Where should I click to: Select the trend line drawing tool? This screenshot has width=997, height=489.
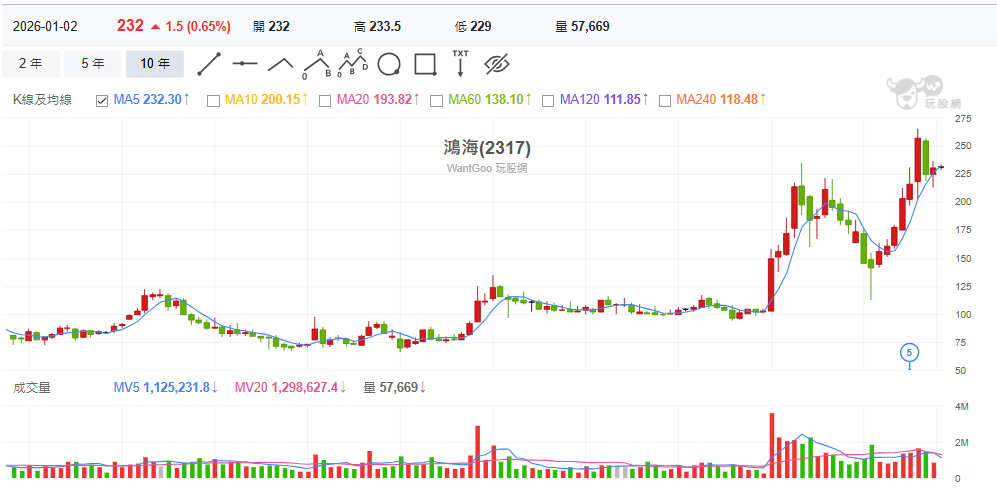point(209,64)
